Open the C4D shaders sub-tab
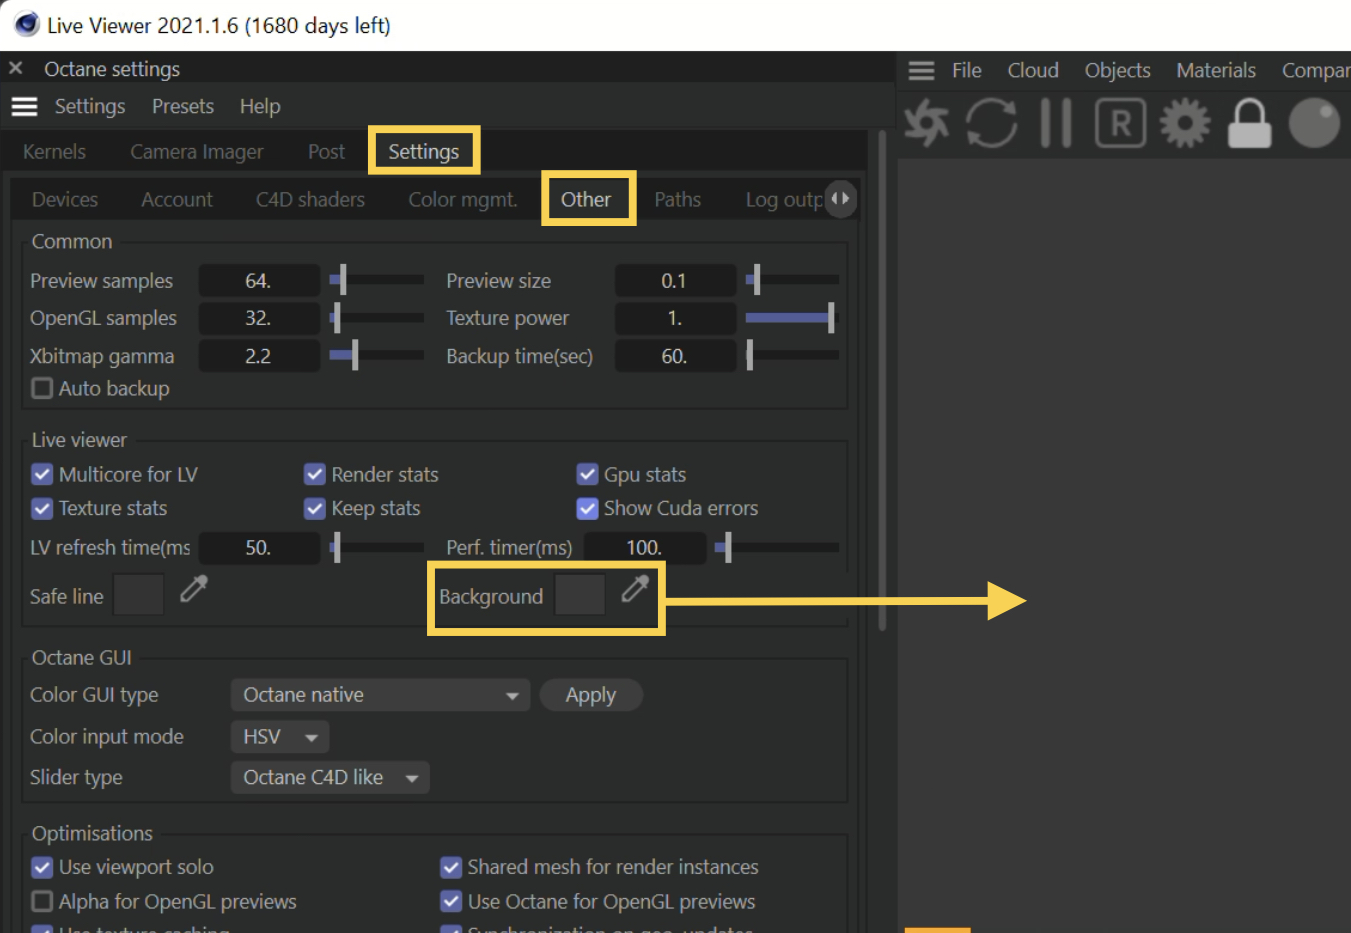Image resolution: width=1351 pixels, height=933 pixels. 310,200
